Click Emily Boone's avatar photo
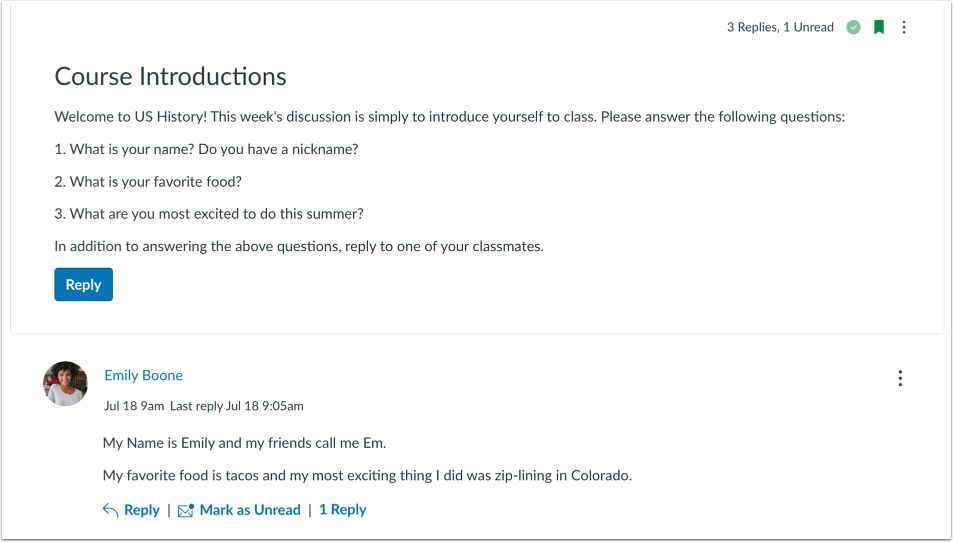Image resolution: width=953 pixels, height=542 pixels. pyautogui.click(x=65, y=383)
